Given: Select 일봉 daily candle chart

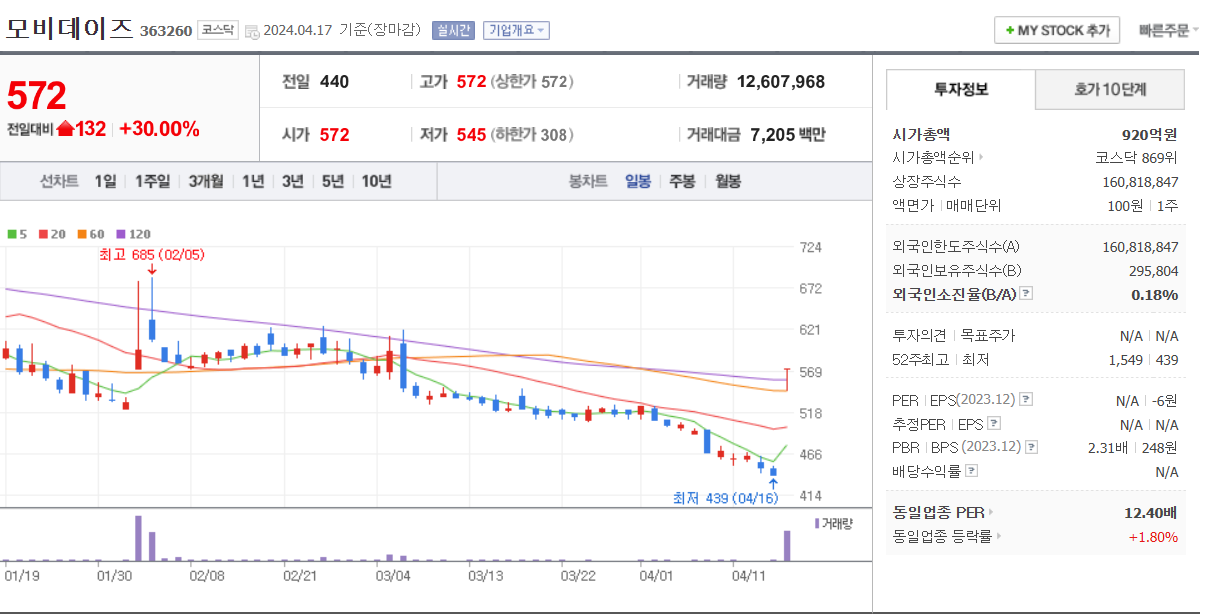Looking at the screenshot, I should [638, 181].
